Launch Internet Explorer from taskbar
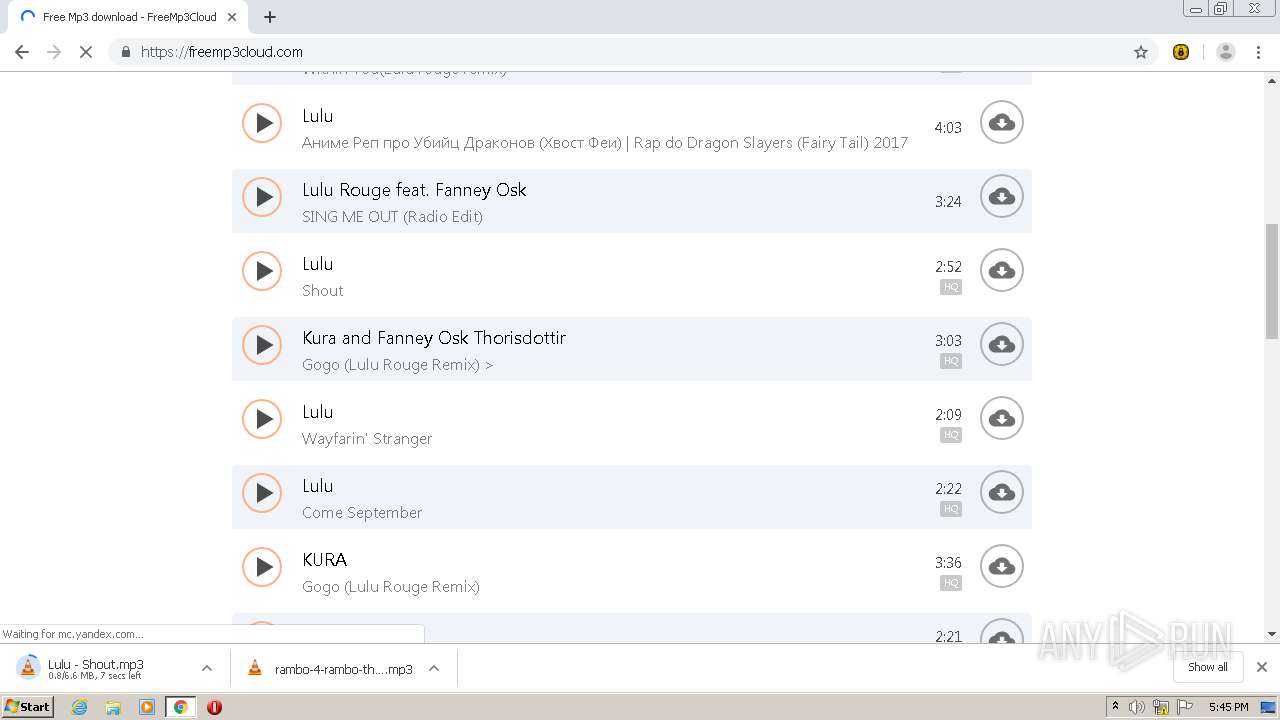 80,707
